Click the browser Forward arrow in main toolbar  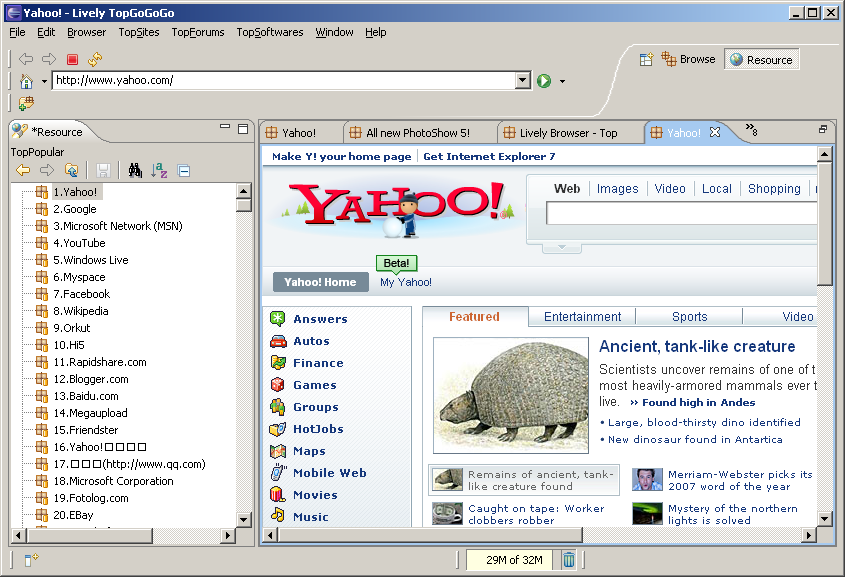(49, 59)
